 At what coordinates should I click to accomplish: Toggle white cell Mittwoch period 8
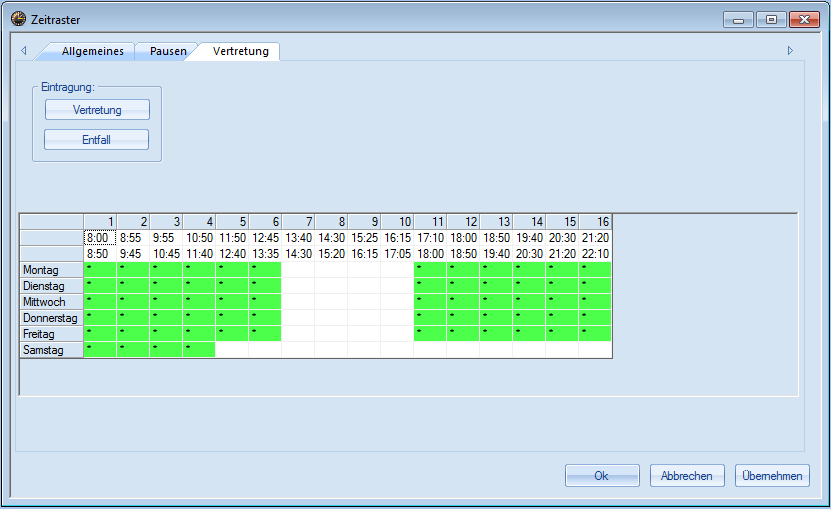(x=331, y=302)
